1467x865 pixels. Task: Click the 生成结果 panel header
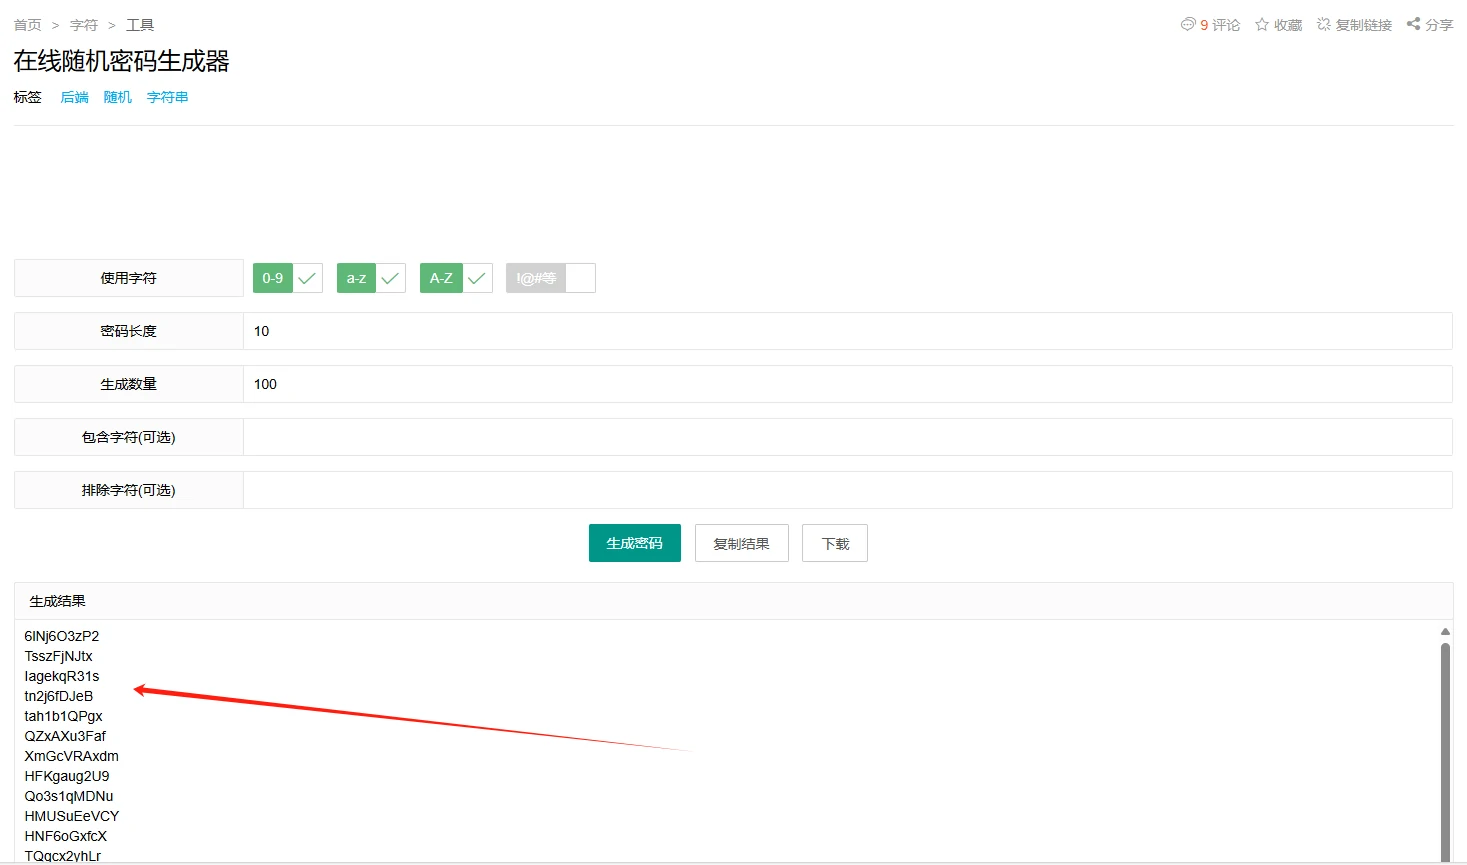pos(733,601)
